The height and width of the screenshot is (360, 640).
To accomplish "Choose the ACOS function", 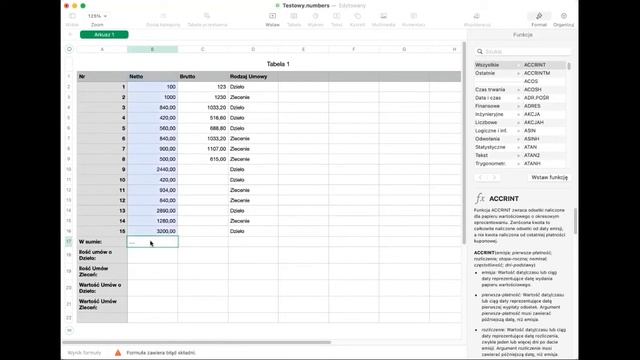I will pos(544,81).
